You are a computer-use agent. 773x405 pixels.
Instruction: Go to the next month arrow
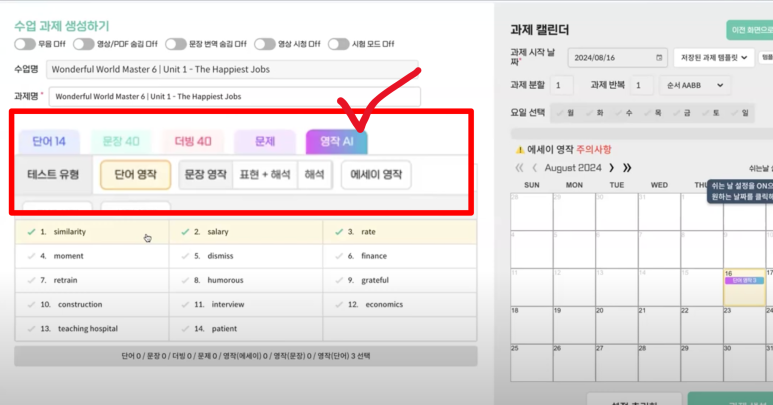612,168
